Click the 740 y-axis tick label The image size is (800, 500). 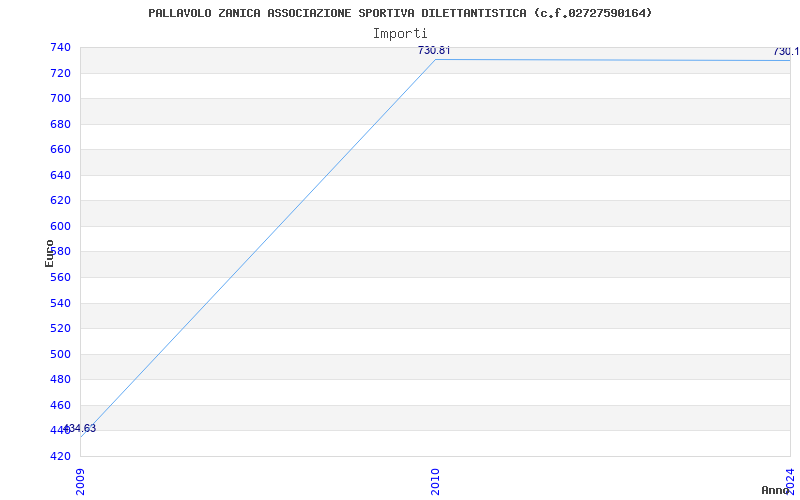click(60, 47)
